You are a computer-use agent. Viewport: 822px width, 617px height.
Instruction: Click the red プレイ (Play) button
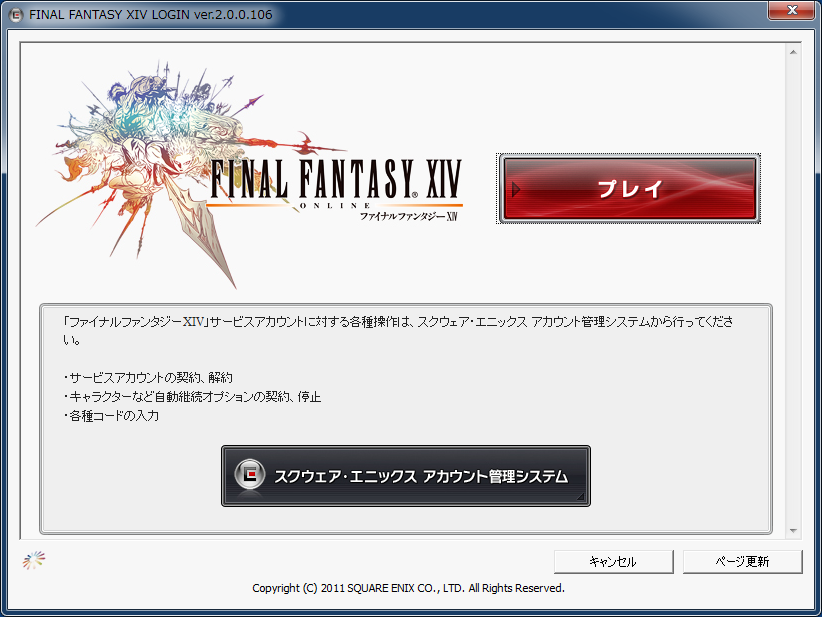(628, 189)
